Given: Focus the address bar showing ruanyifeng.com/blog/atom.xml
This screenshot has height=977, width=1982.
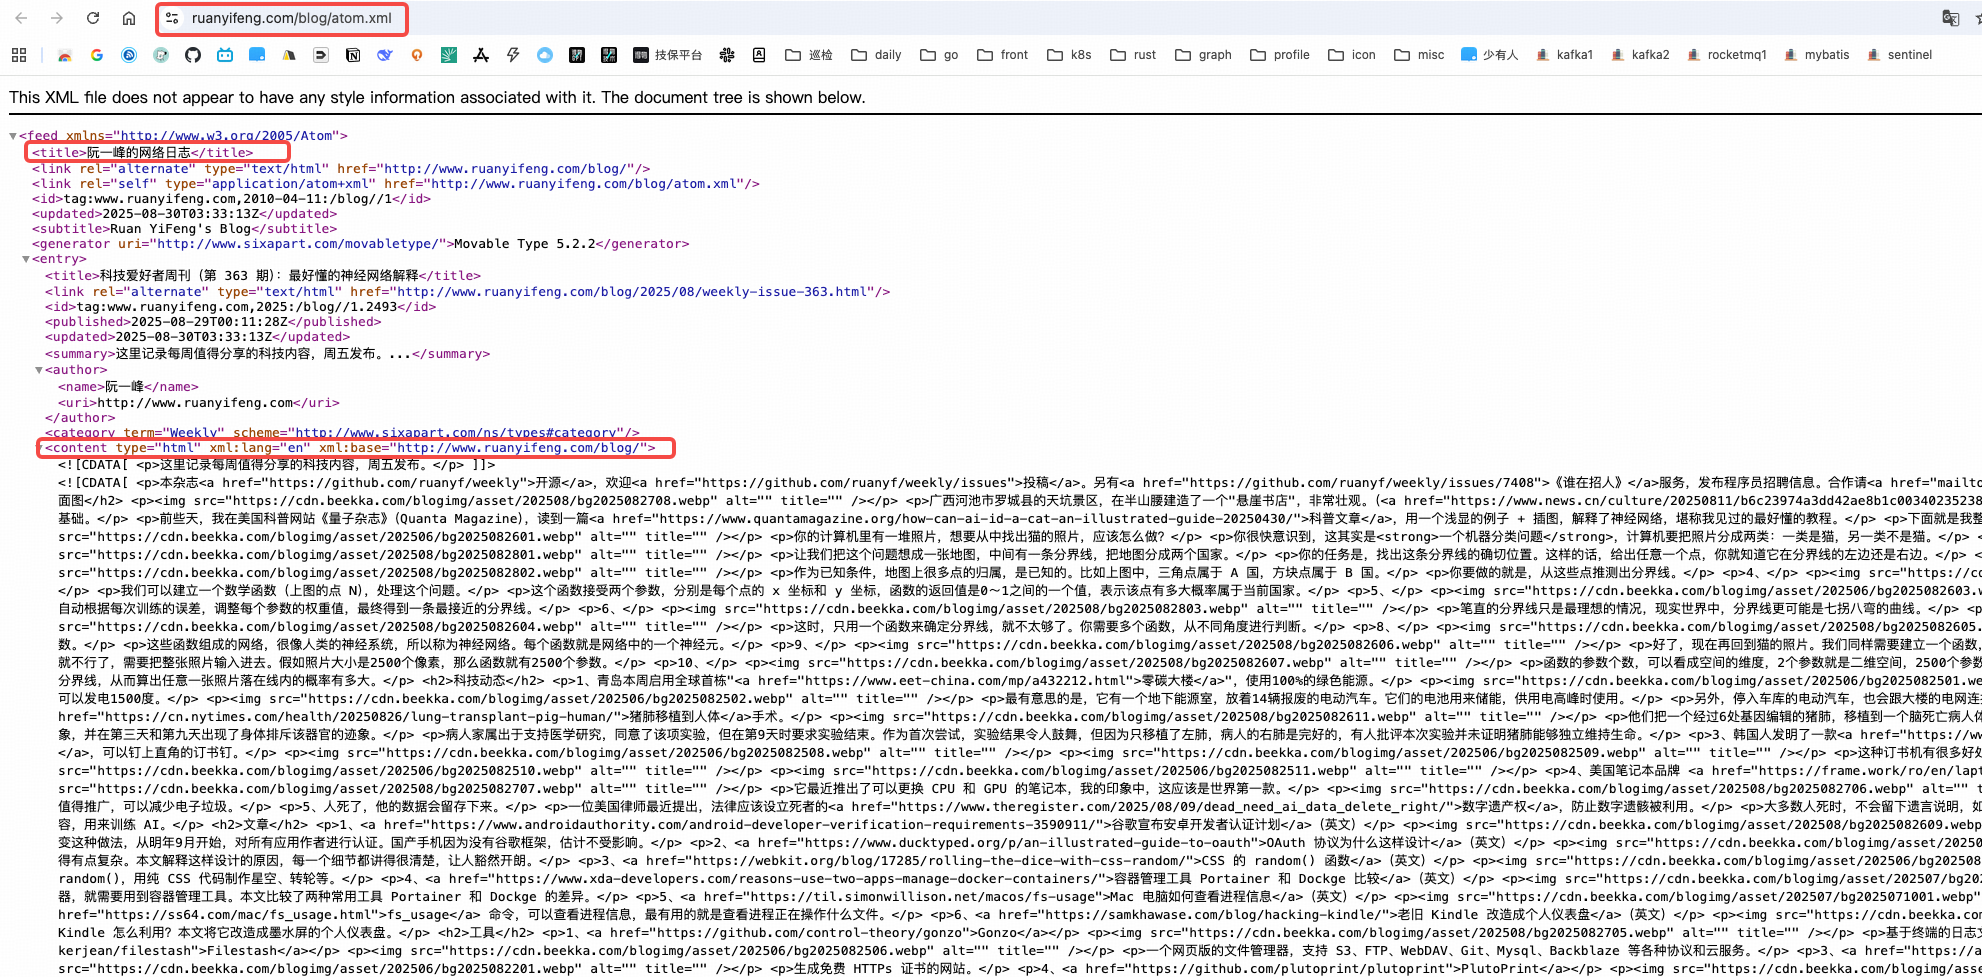Looking at the screenshot, I should [292, 18].
